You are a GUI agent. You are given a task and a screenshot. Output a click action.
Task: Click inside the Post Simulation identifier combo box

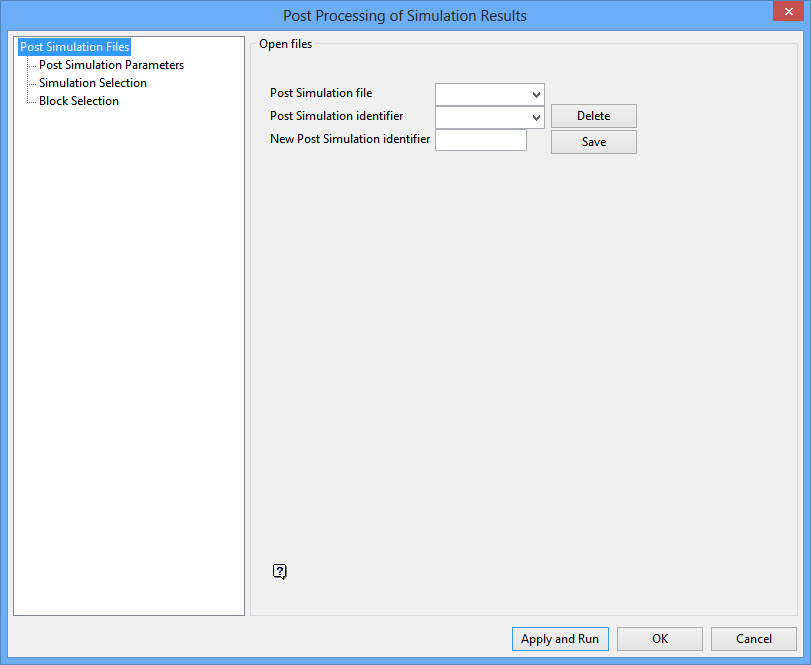click(480, 116)
